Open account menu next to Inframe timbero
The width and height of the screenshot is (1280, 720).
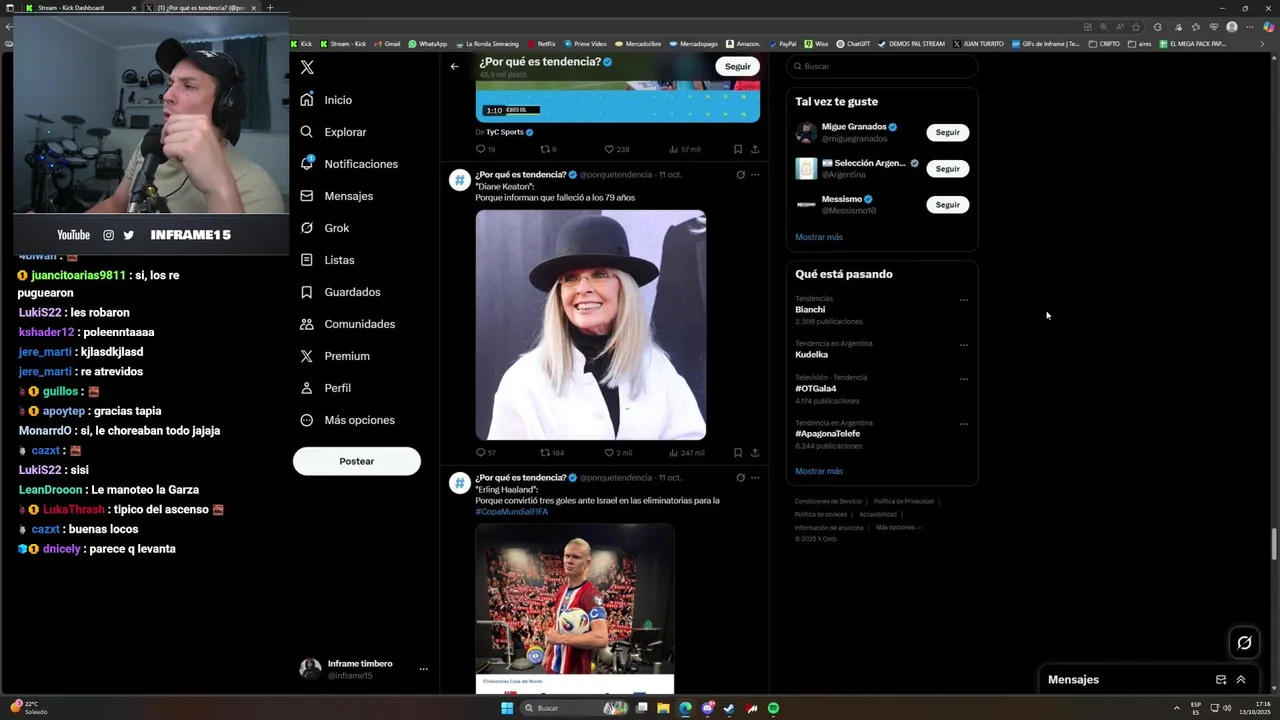click(x=423, y=669)
